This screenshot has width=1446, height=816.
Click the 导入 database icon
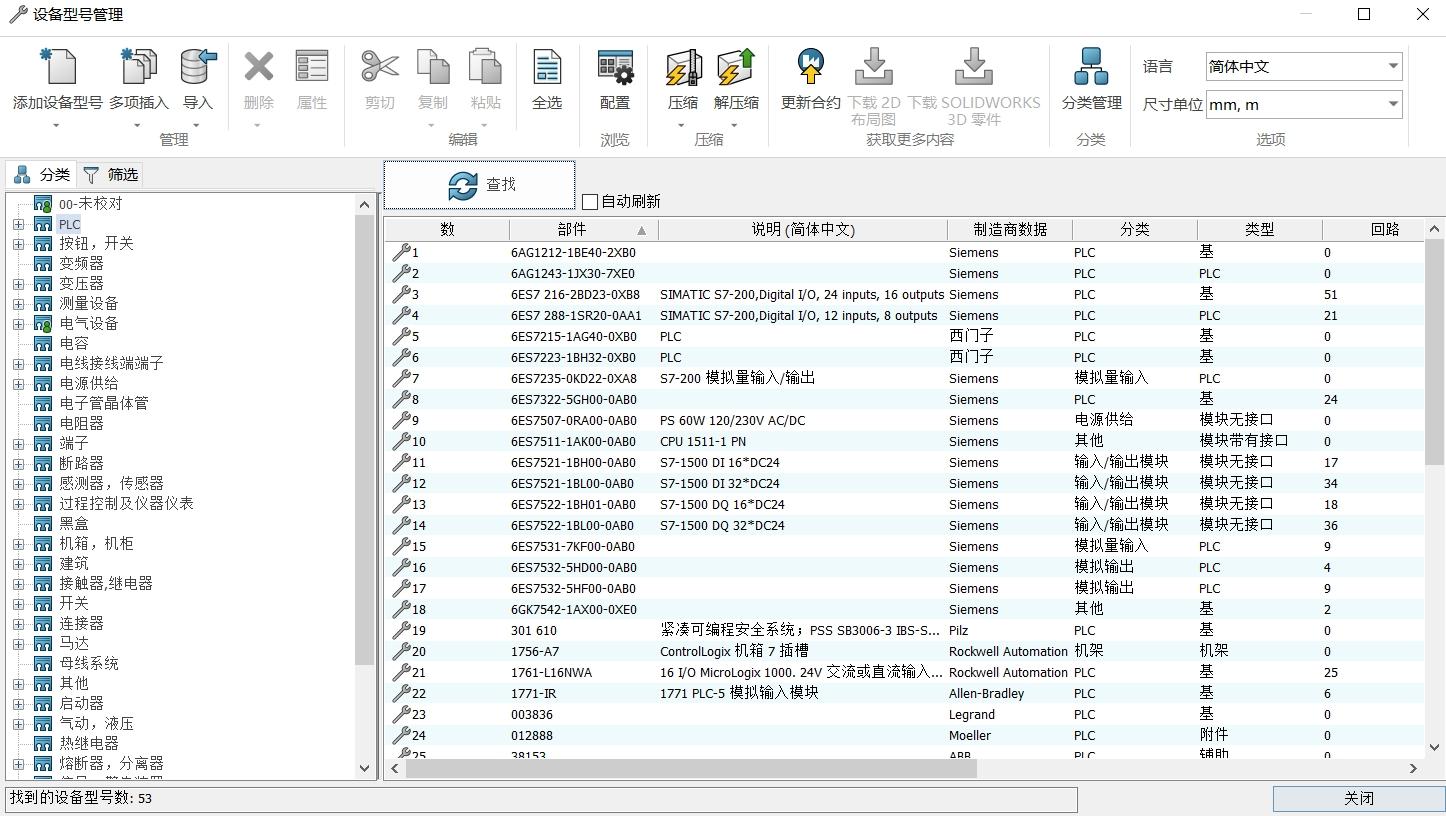197,68
